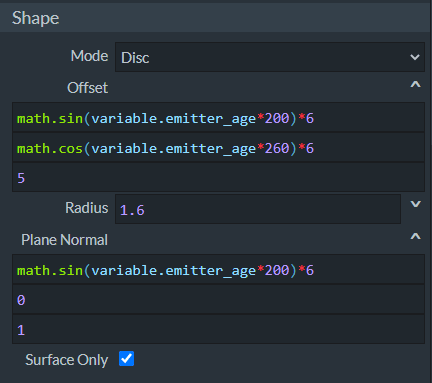Collapse the Offset fields with its chevron

(415, 85)
